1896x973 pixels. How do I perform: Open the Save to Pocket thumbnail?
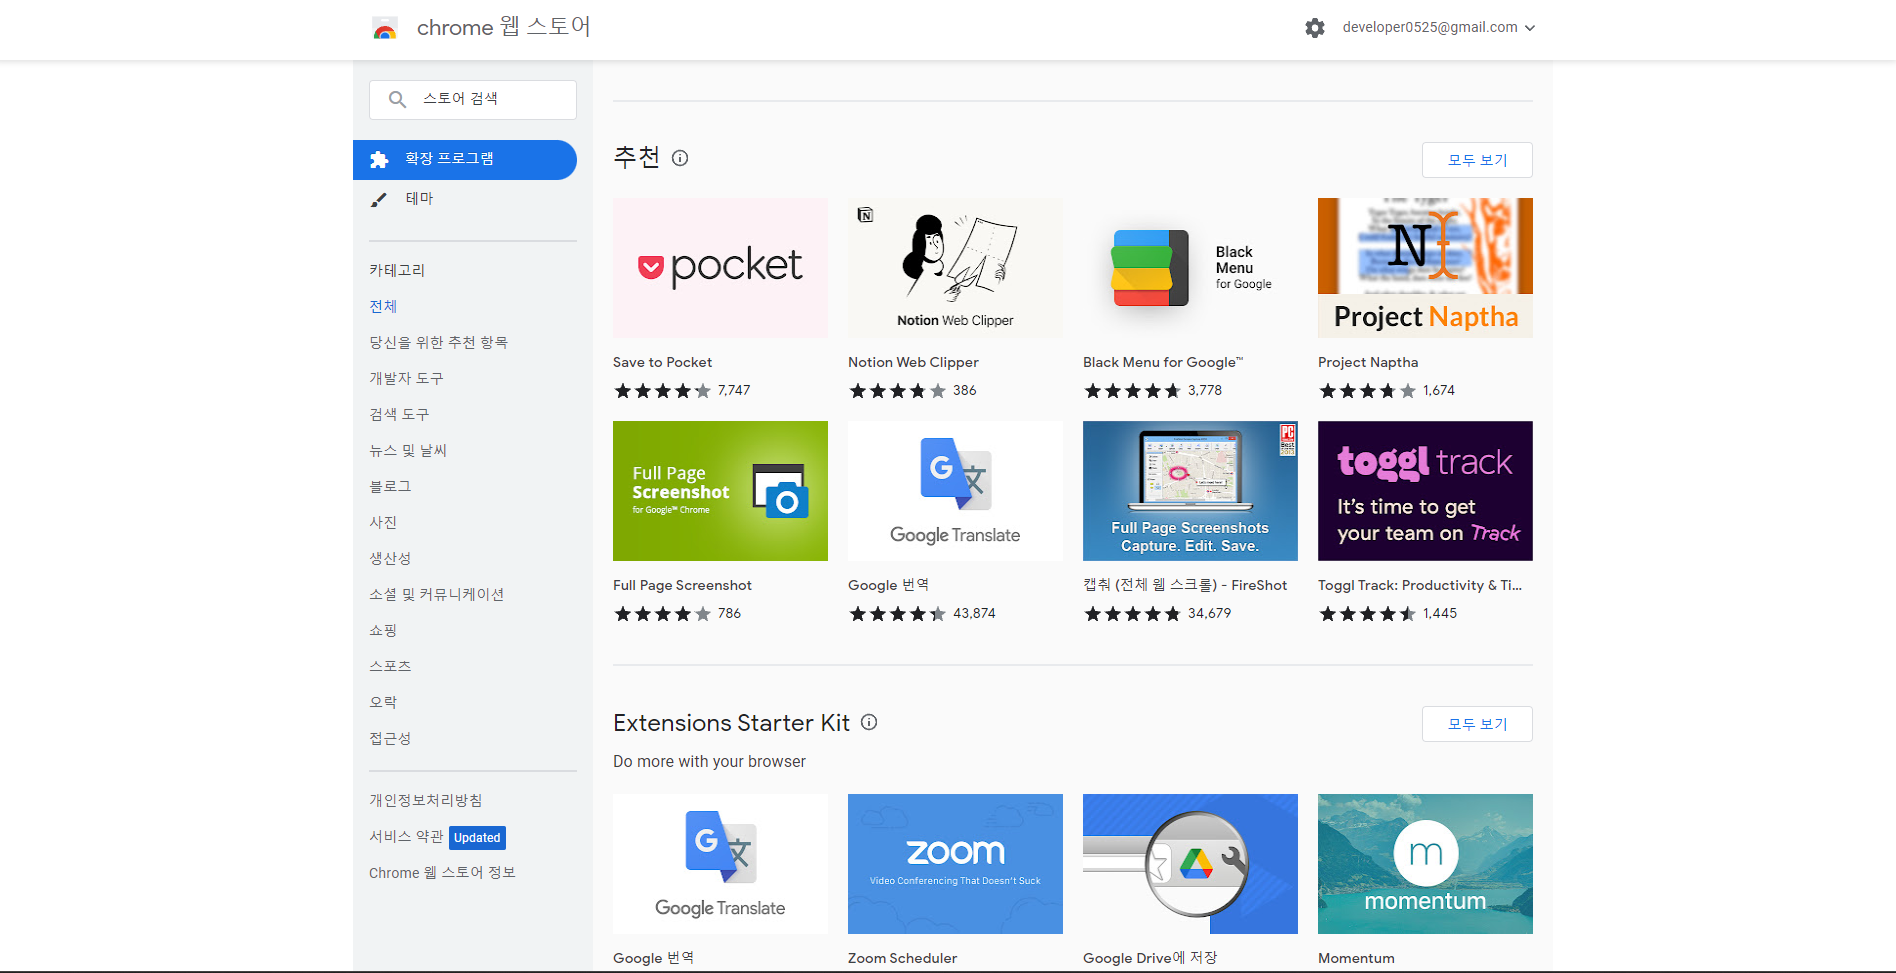(x=720, y=268)
